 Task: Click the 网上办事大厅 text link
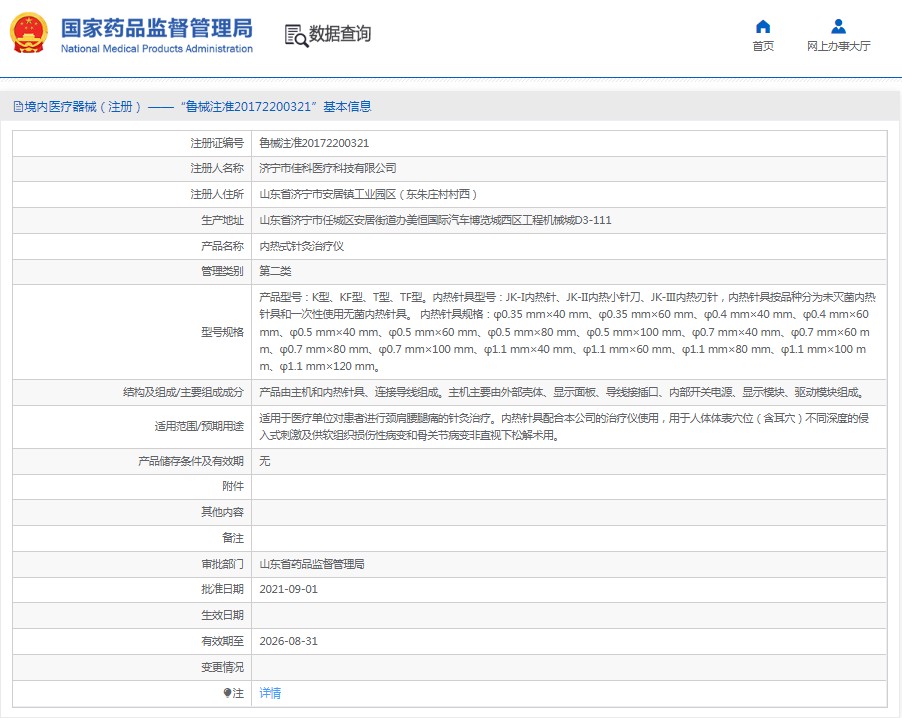point(838,46)
